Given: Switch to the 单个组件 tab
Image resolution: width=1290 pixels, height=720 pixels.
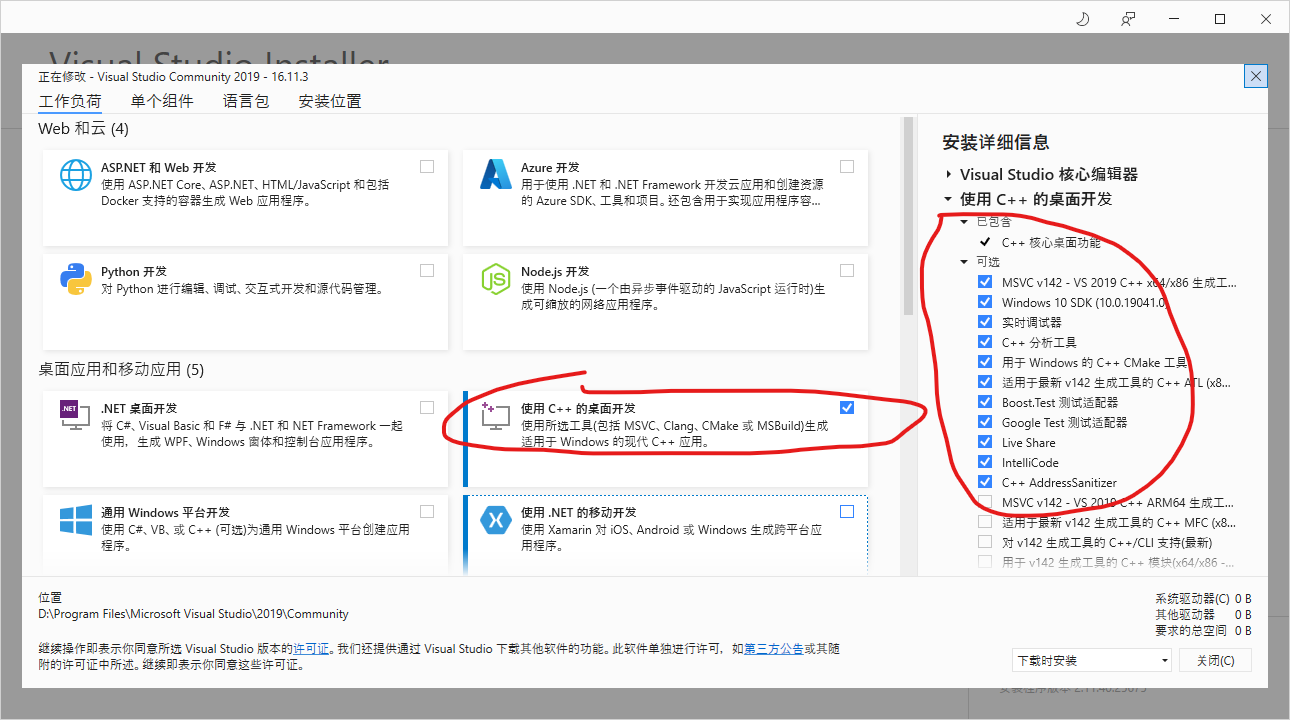Looking at the screenshot, I should point(162,101).
